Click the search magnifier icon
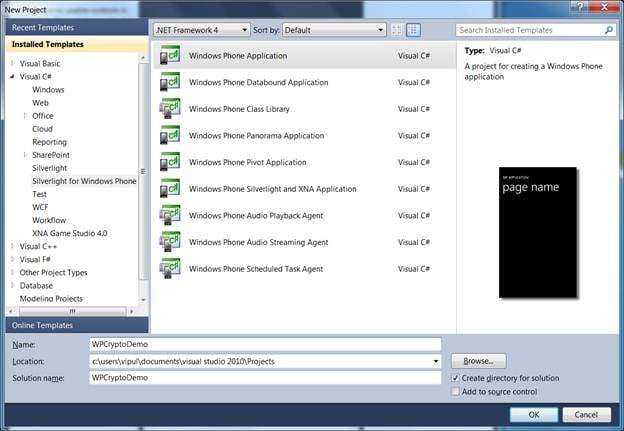 [x=608, y=30]
